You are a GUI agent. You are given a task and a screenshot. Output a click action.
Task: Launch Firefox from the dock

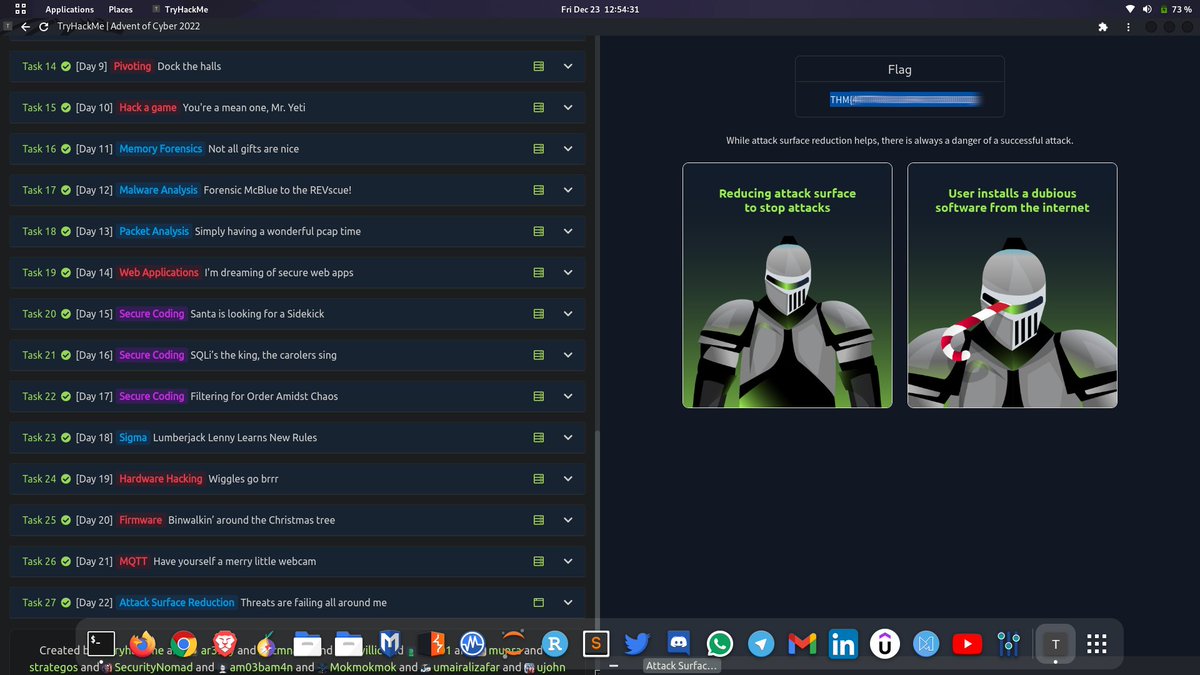pyautogui.click(x=144, y=644)
